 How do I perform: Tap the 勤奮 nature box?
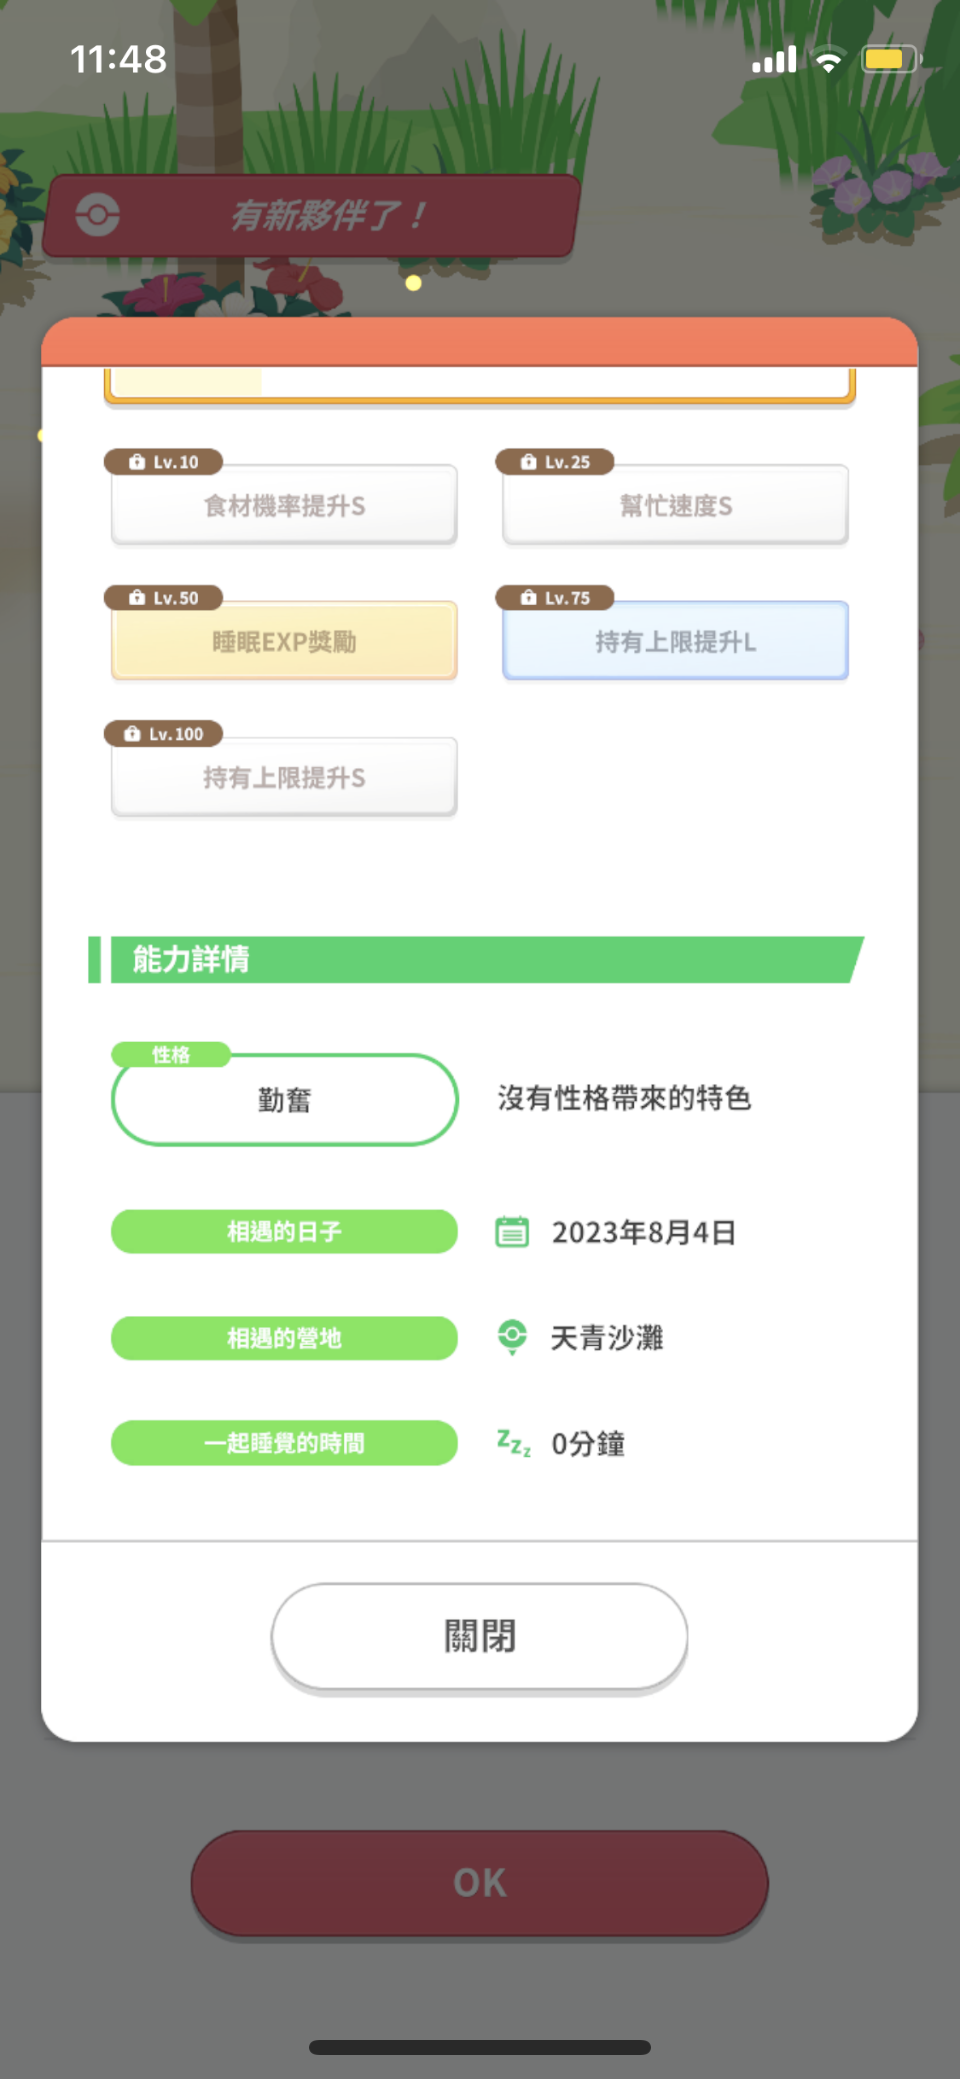(285, 1100)
